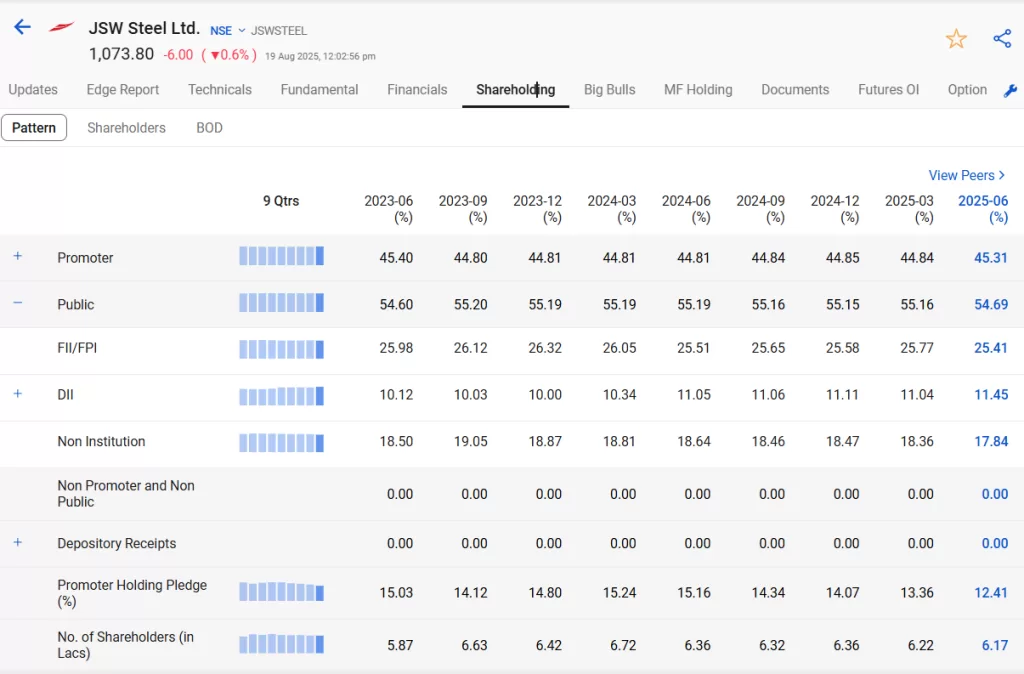The width and height of the screenshot is (1024, 674).
Task: Click the DII 2025-06 value 11.45
Action: tap(991, 394)
